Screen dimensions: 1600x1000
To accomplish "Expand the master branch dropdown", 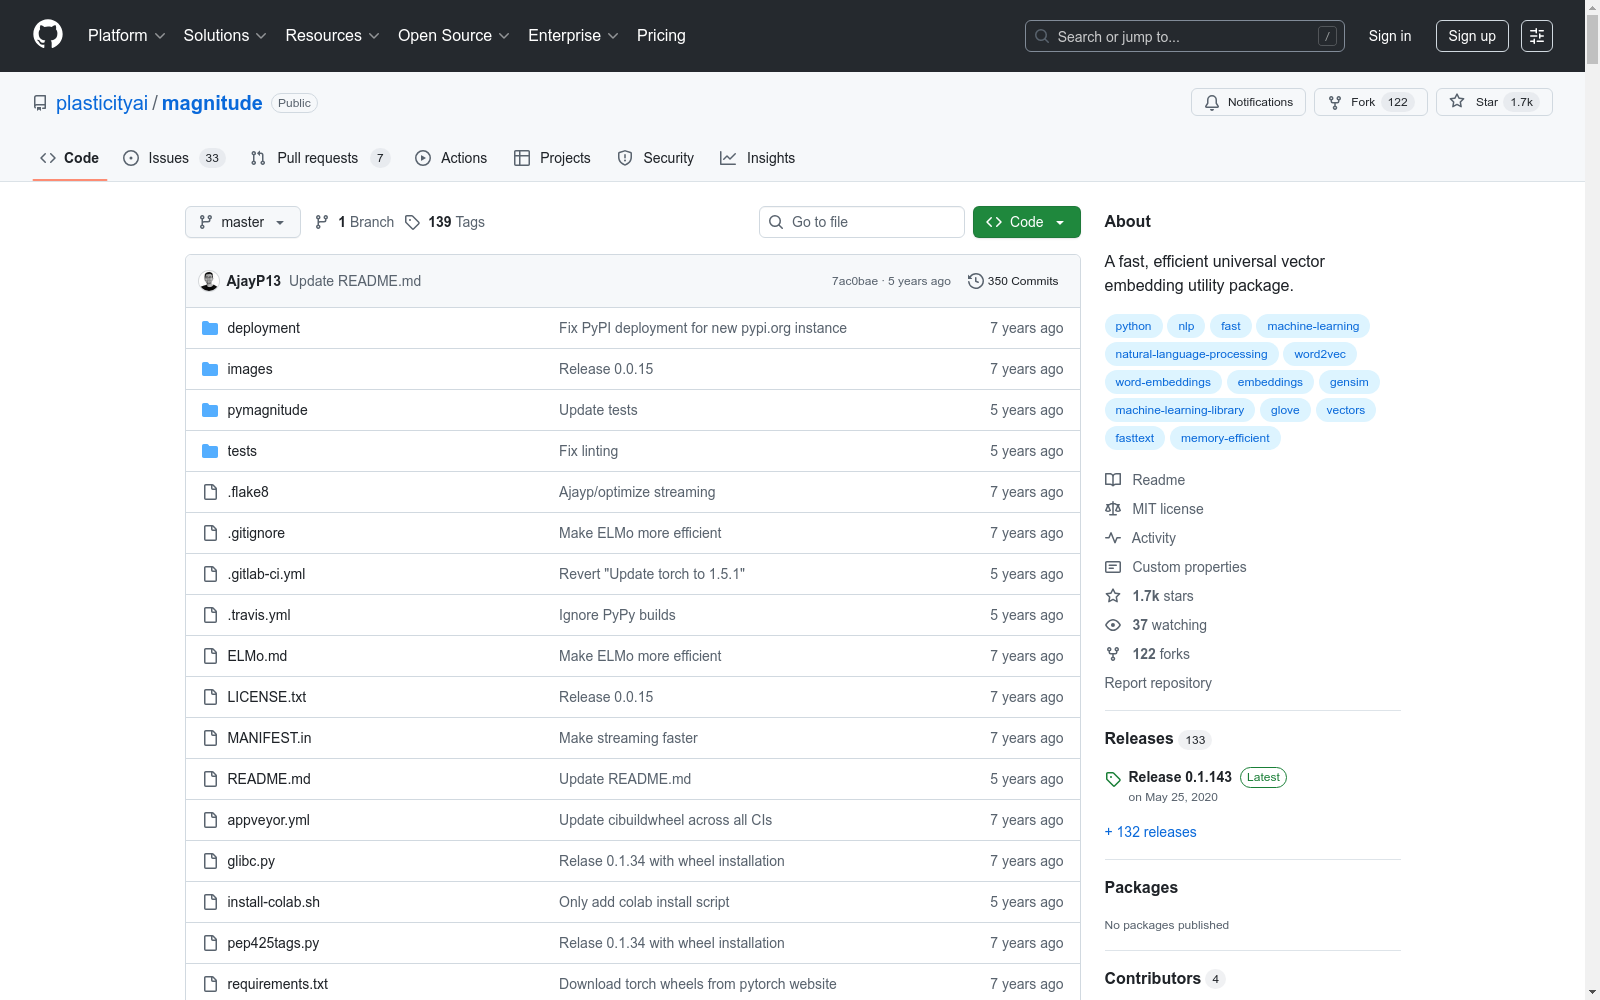I will click(x=242, y=222).
